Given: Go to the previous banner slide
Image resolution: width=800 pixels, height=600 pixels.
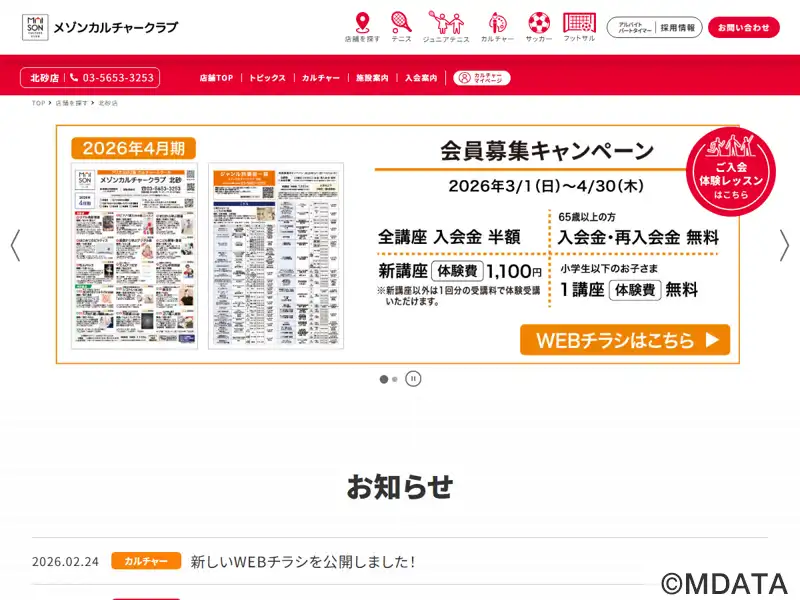Looking at the screenshot, I should pyautogui.click(x=15, y=245).
